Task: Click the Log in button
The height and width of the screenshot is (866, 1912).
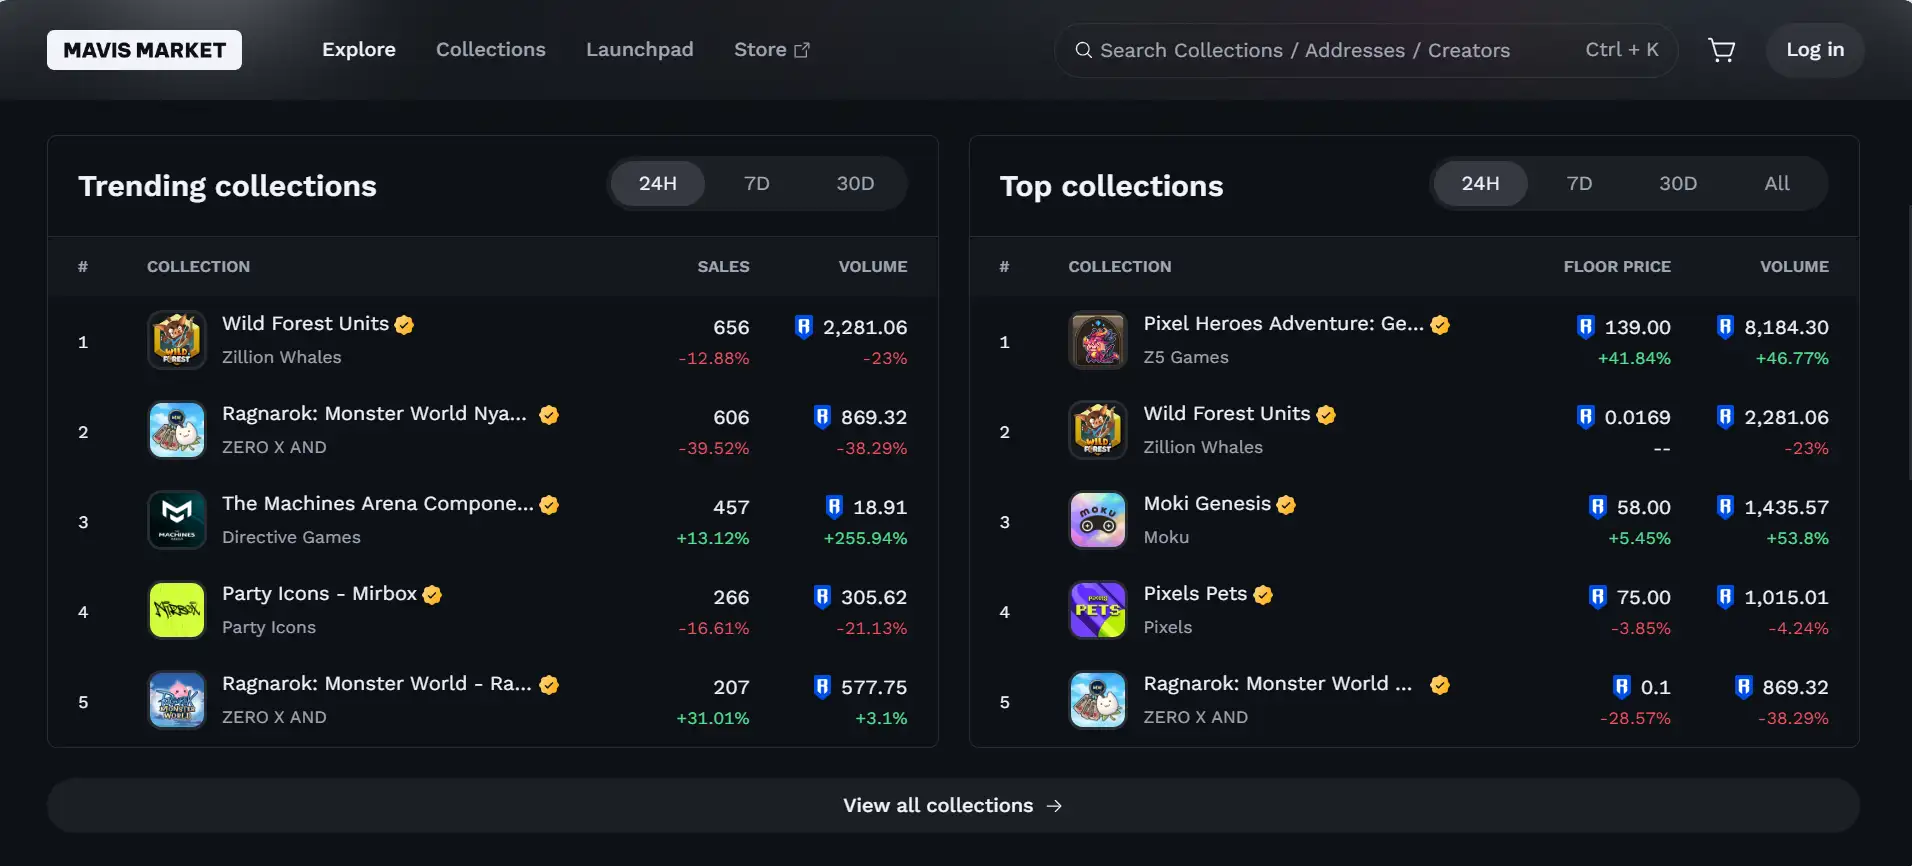Action: [x=1814, y=50]
